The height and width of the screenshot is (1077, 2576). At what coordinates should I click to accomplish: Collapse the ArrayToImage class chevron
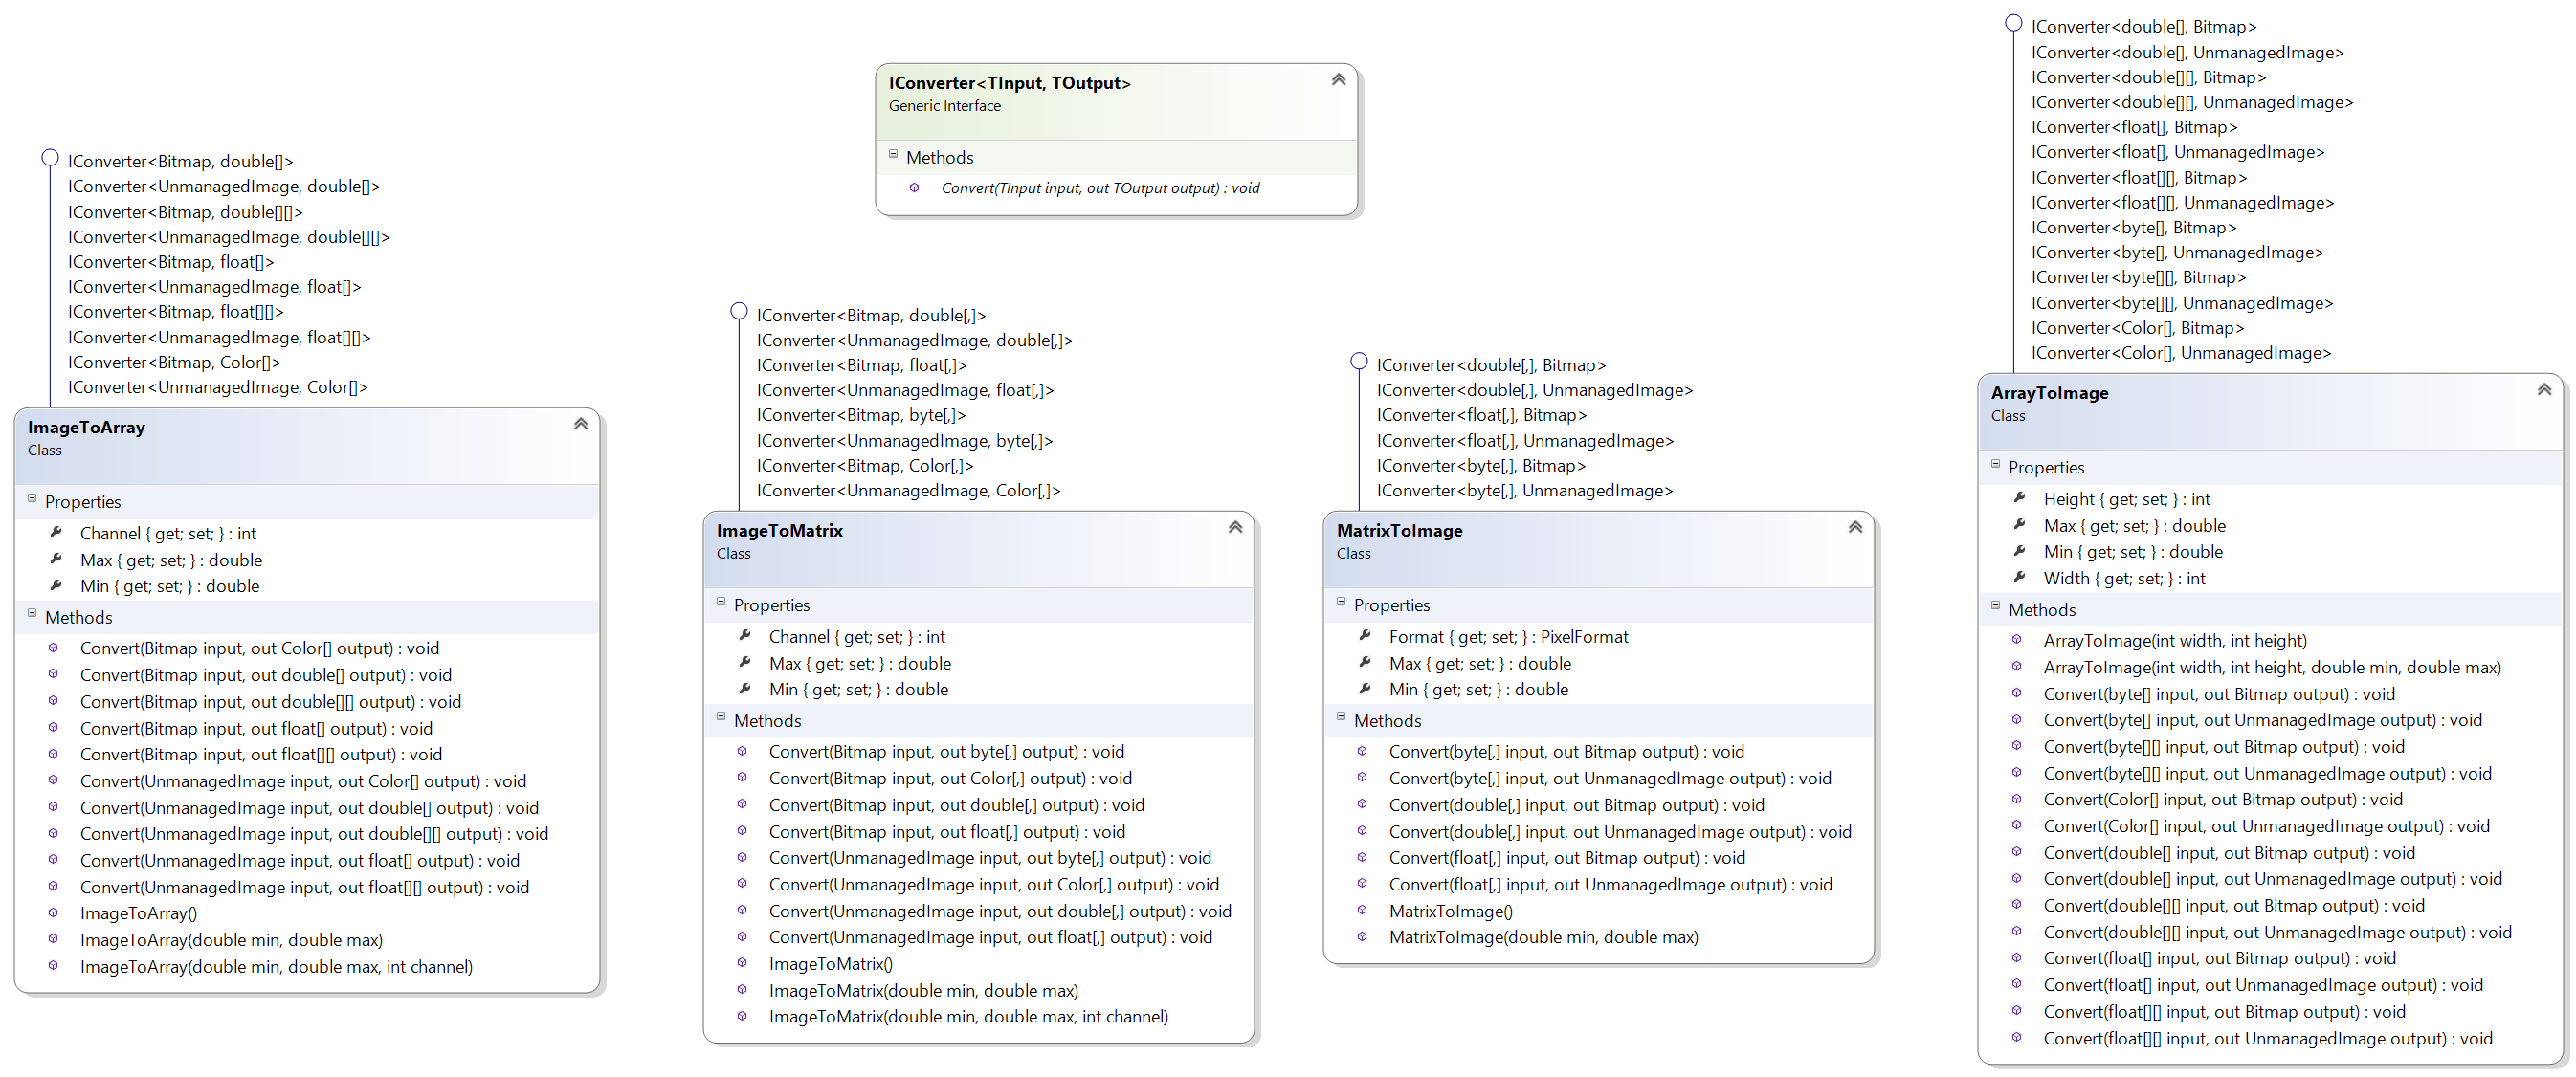tap(2544, 389)
